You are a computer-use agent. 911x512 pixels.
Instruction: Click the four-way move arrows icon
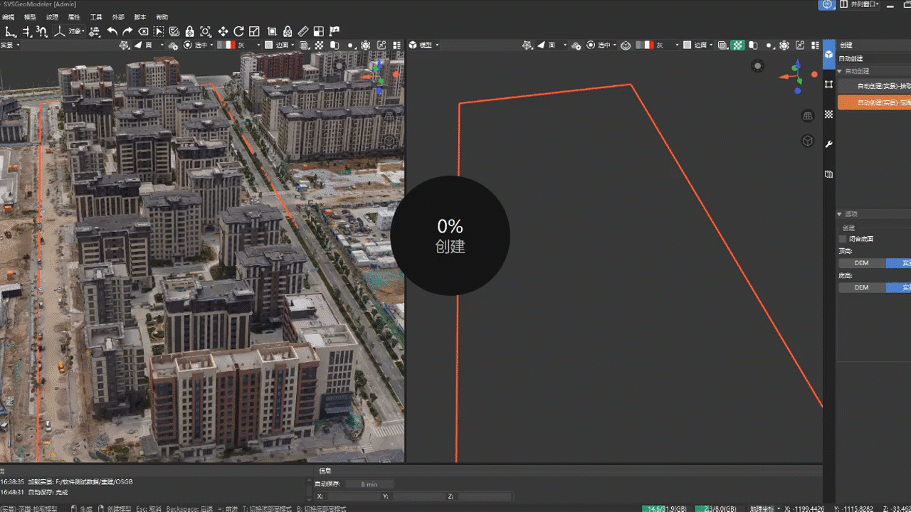pyautogui.click(x=223, y=32)
